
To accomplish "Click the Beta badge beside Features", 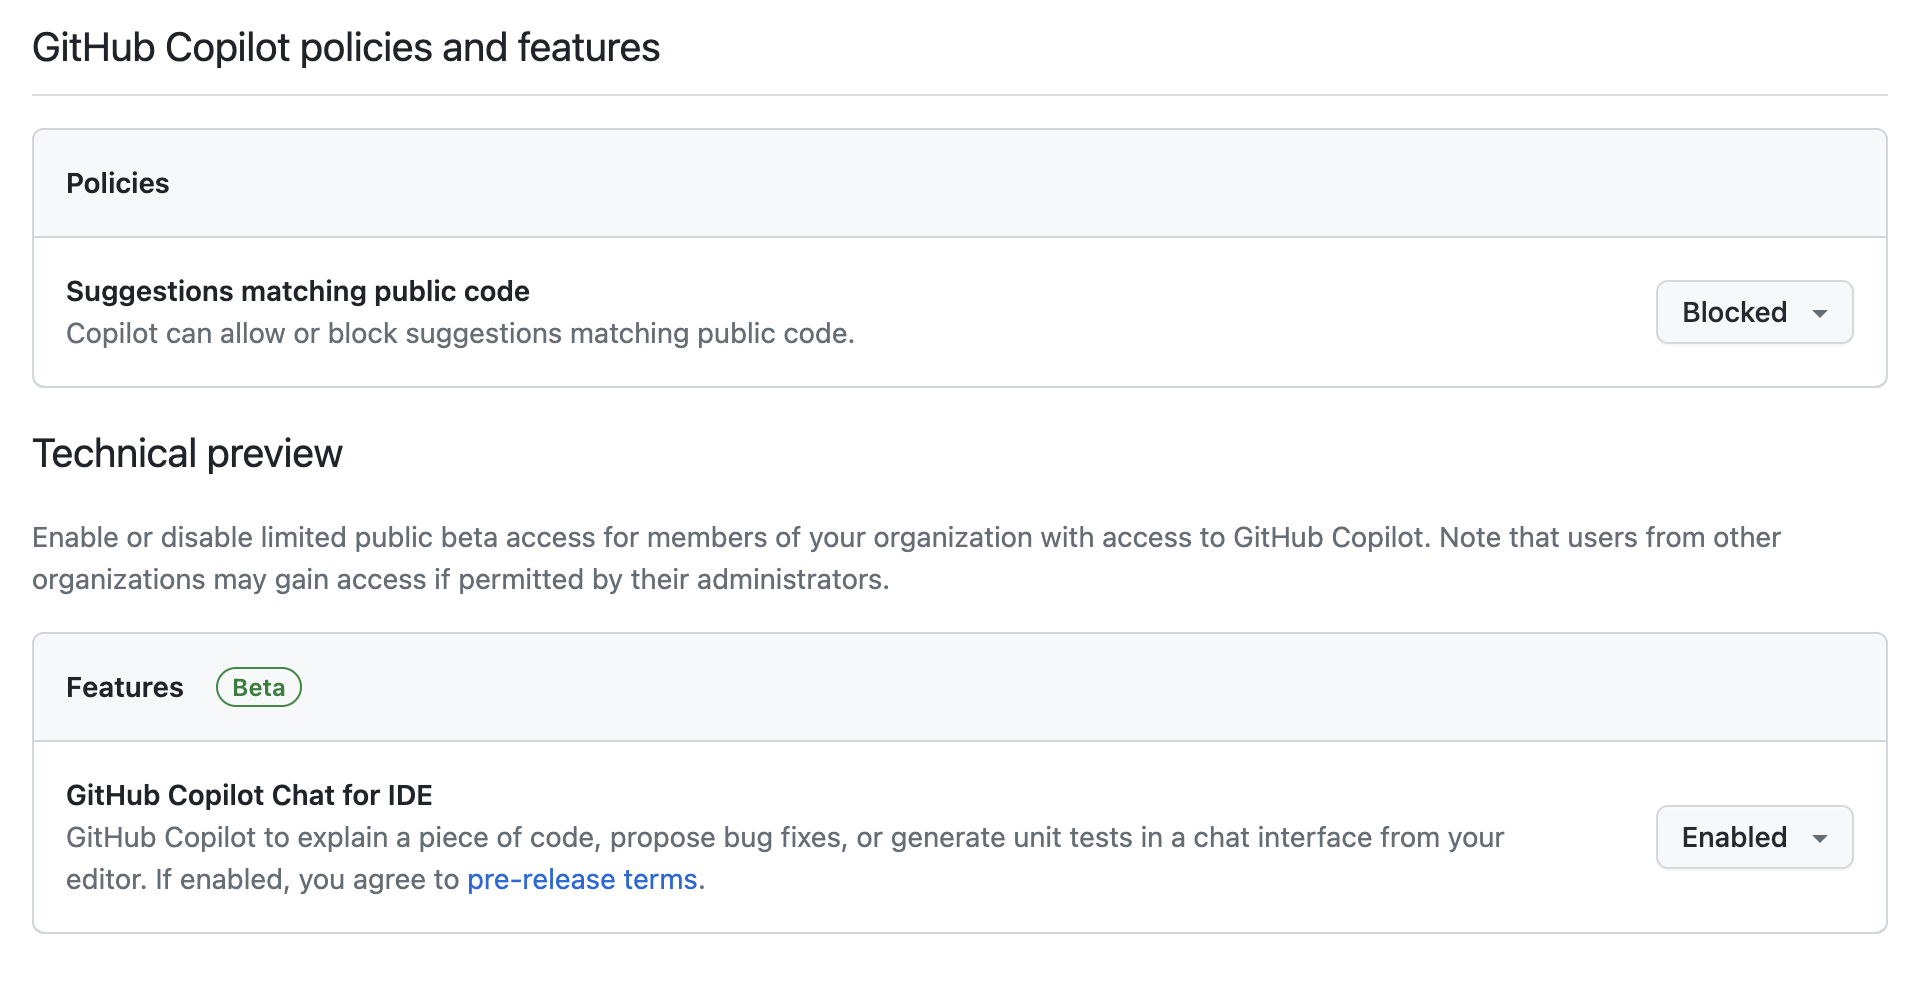I will [258, 687].
